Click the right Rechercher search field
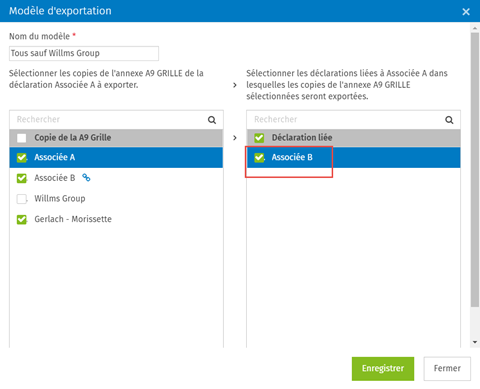480x389 pixels. pyautogui.click(x=346, y=120)
